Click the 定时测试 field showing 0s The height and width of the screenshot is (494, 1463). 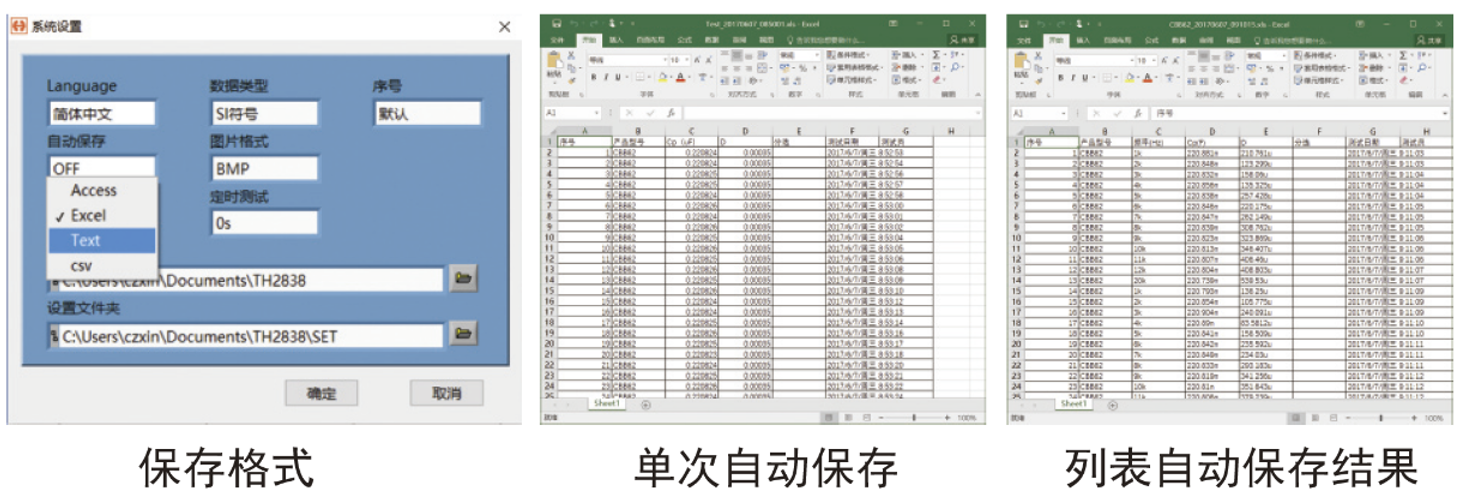click(x=263, y=223)
